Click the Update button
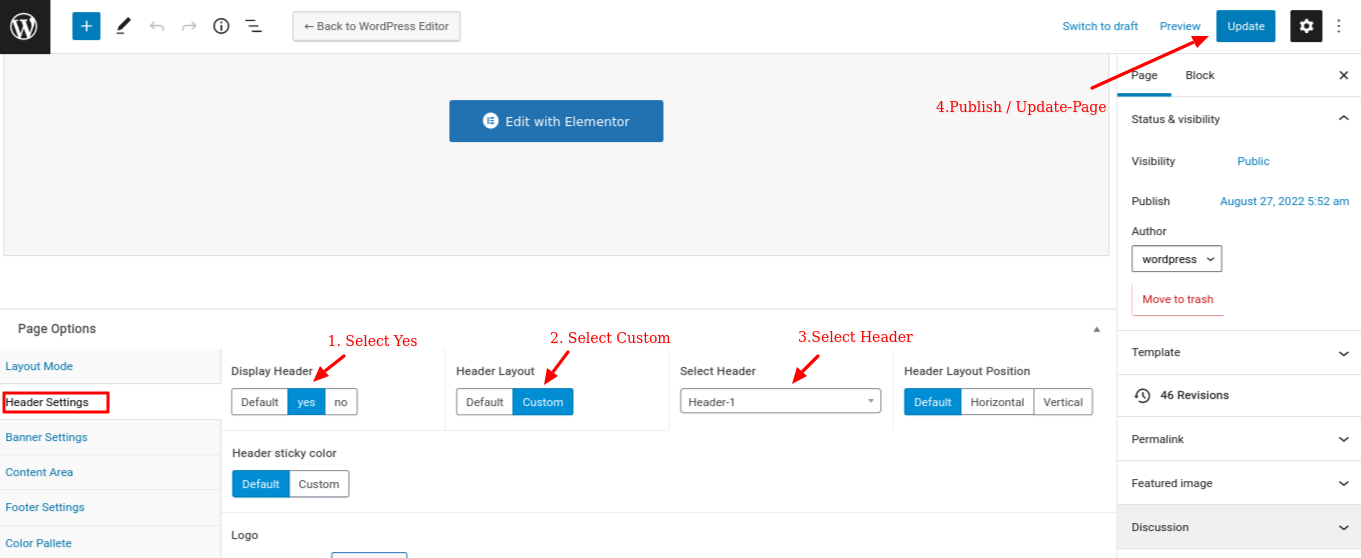This screenshot has height=558, width=1361. 1246,26
